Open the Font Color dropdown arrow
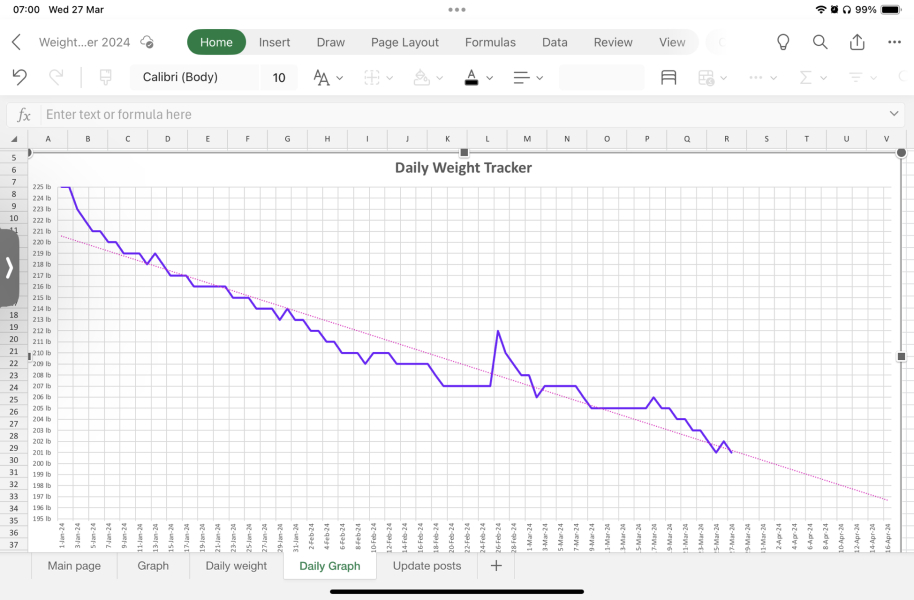Viewport: 914px width, 600px height. (489, 77)
